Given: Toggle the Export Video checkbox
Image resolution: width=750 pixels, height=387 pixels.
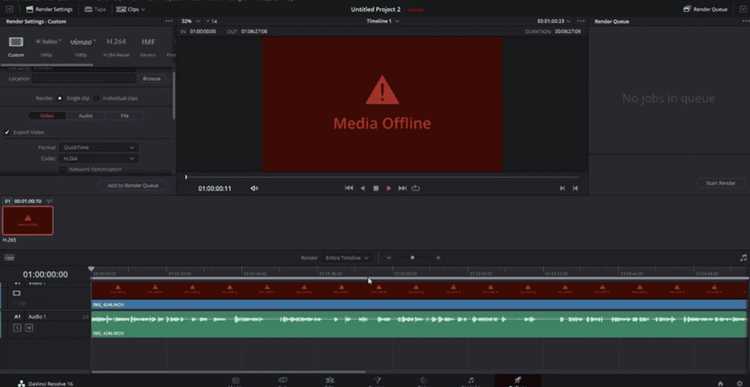Looking at the screenshot, I should tap(7, 132).
